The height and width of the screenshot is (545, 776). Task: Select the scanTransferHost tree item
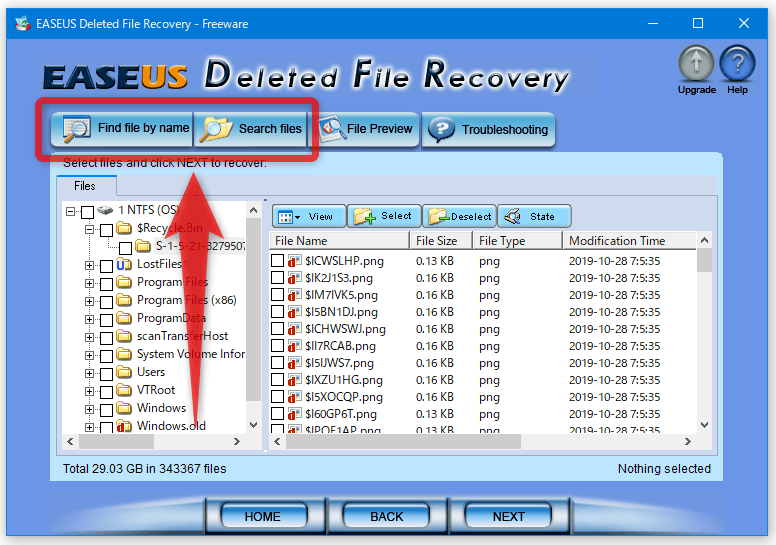[182, 336]
